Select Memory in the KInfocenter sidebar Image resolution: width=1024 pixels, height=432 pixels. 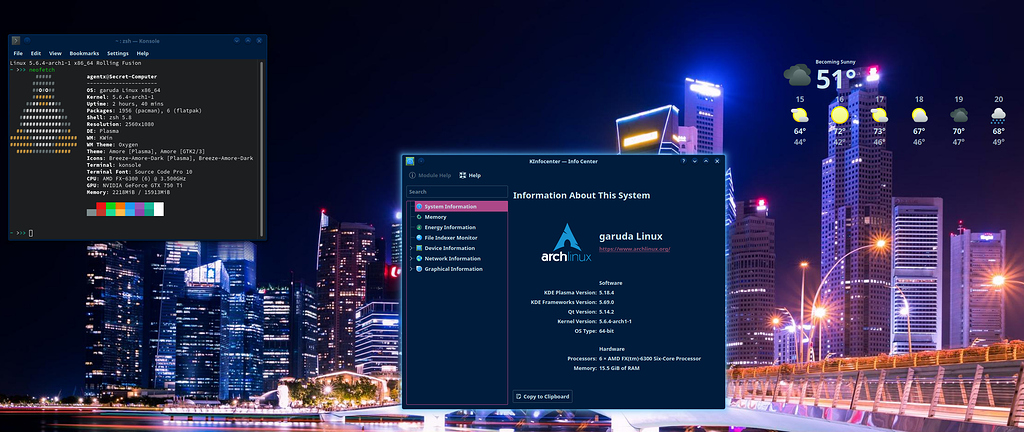tap(435, 217)
